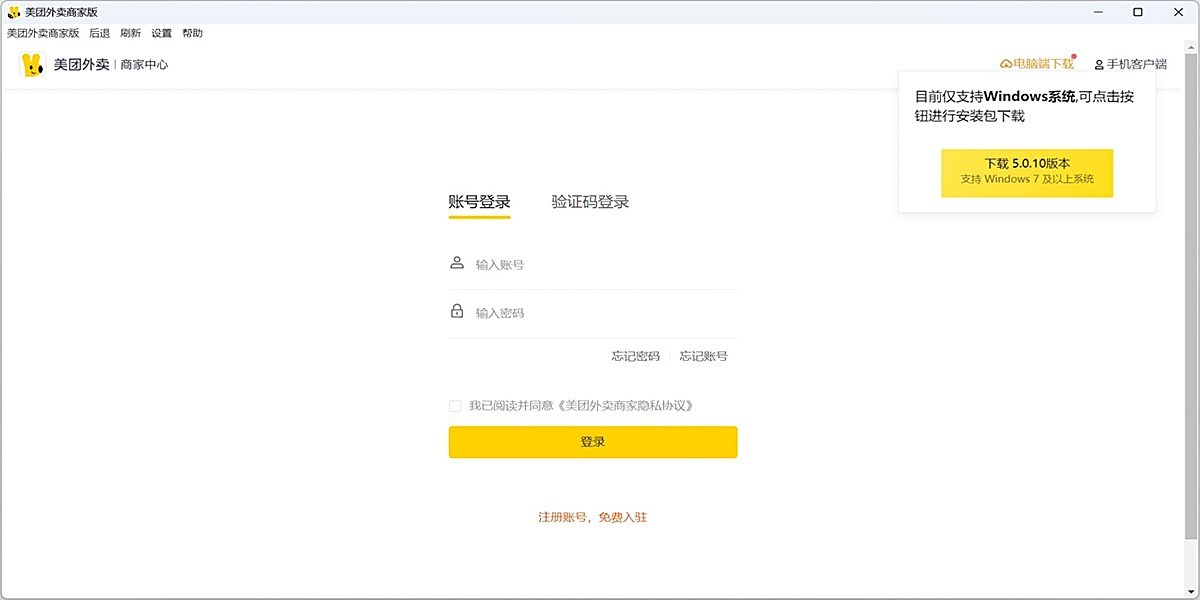Click the 下载 5.0.10版本 download button
Image resolution: width=1200 pixels, height=600 pixels.
point(1027,172)
